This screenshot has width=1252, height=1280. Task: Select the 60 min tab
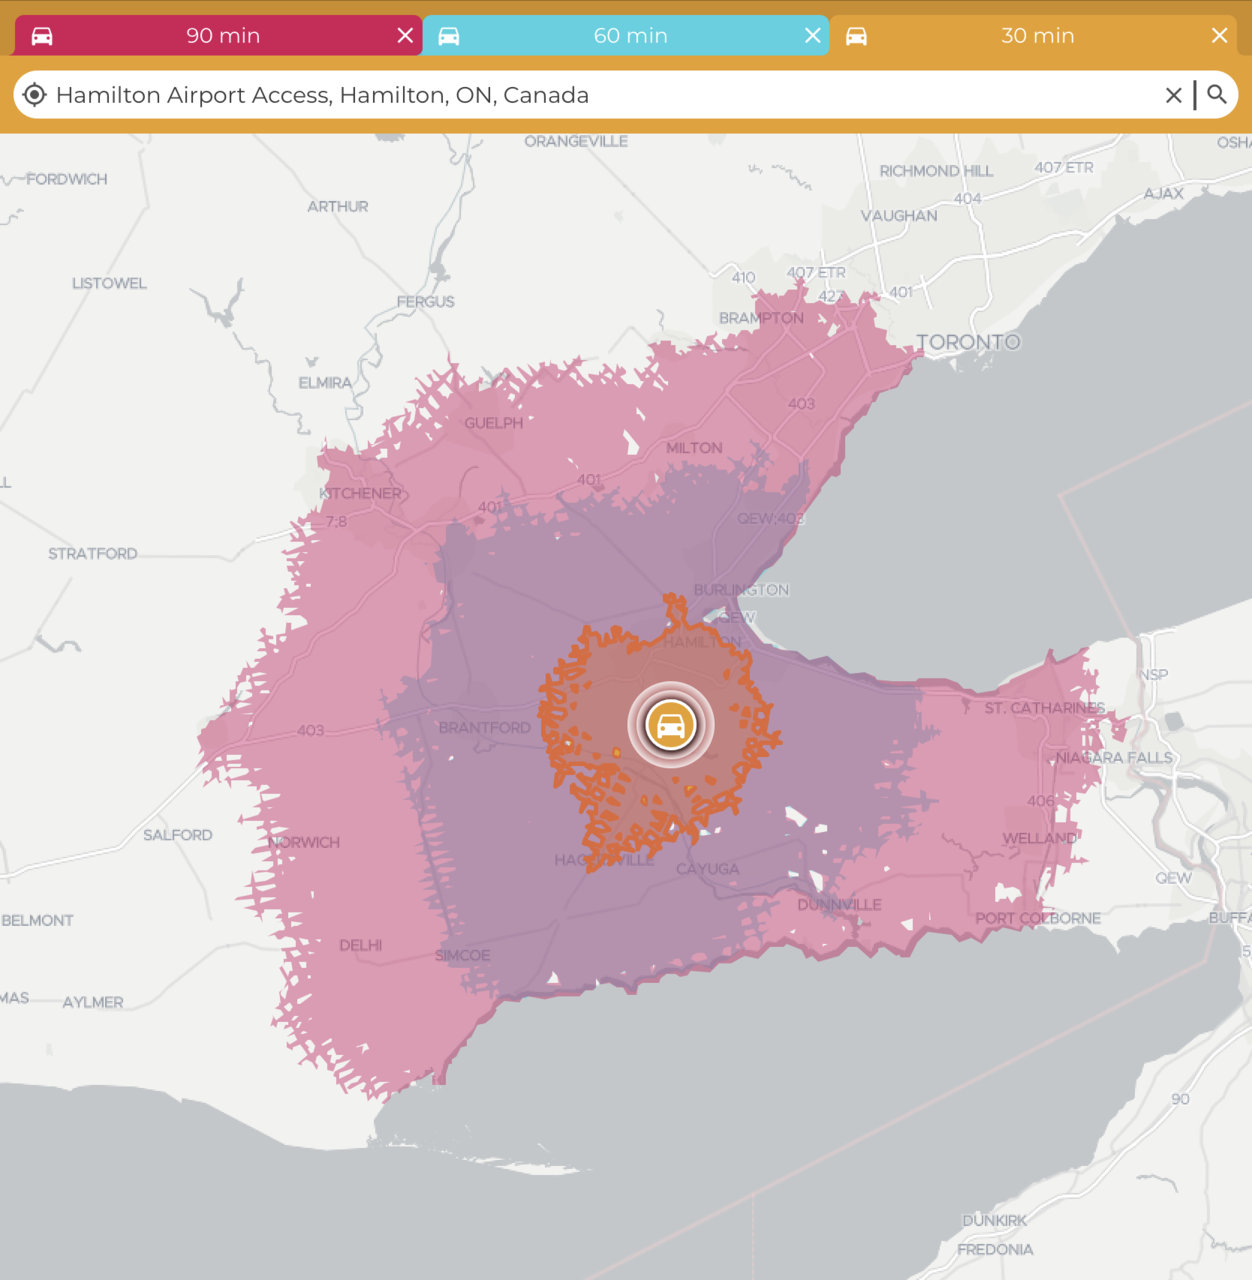coord(630,36)
